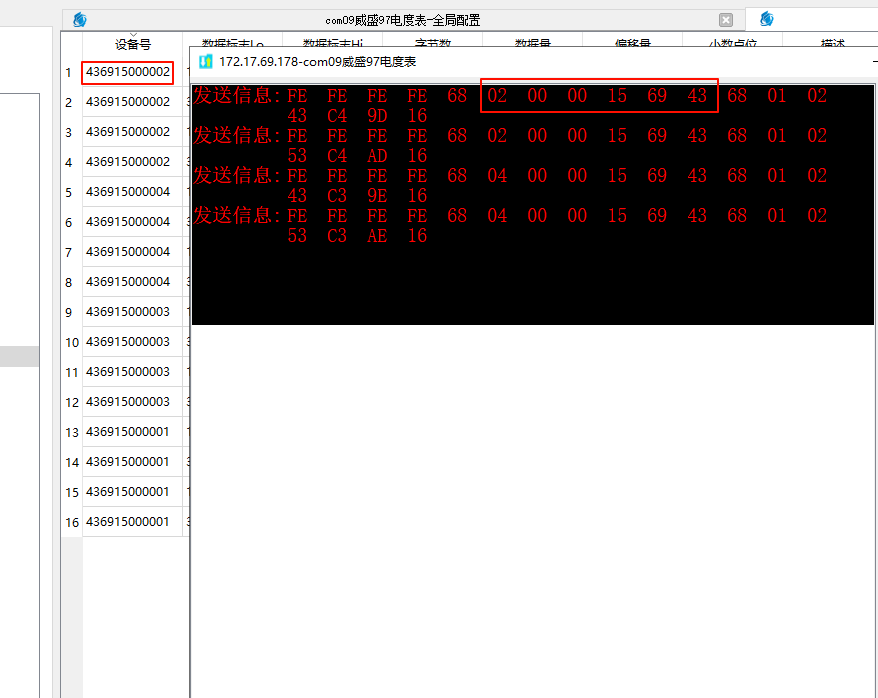
Task: Close the com09威盛97电度表-全局配置 tab
Action: pyautogui.click(x=726, y=20)
